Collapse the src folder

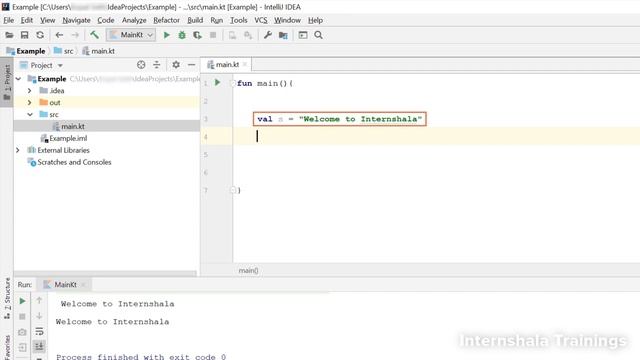pyautogui.click(x=30, y=114)
